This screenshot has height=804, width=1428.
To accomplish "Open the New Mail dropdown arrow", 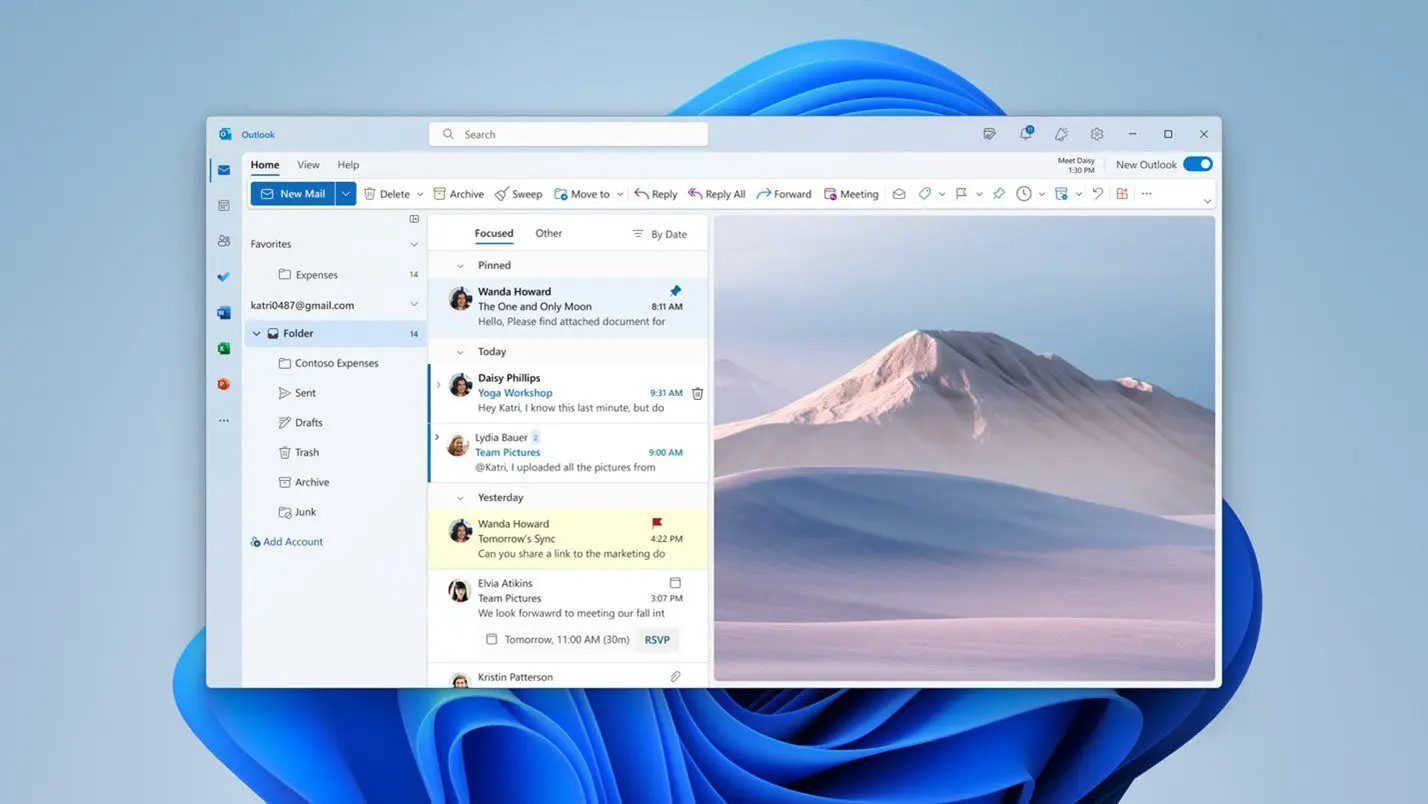I will pyautogui.click(x=345, y=193).
